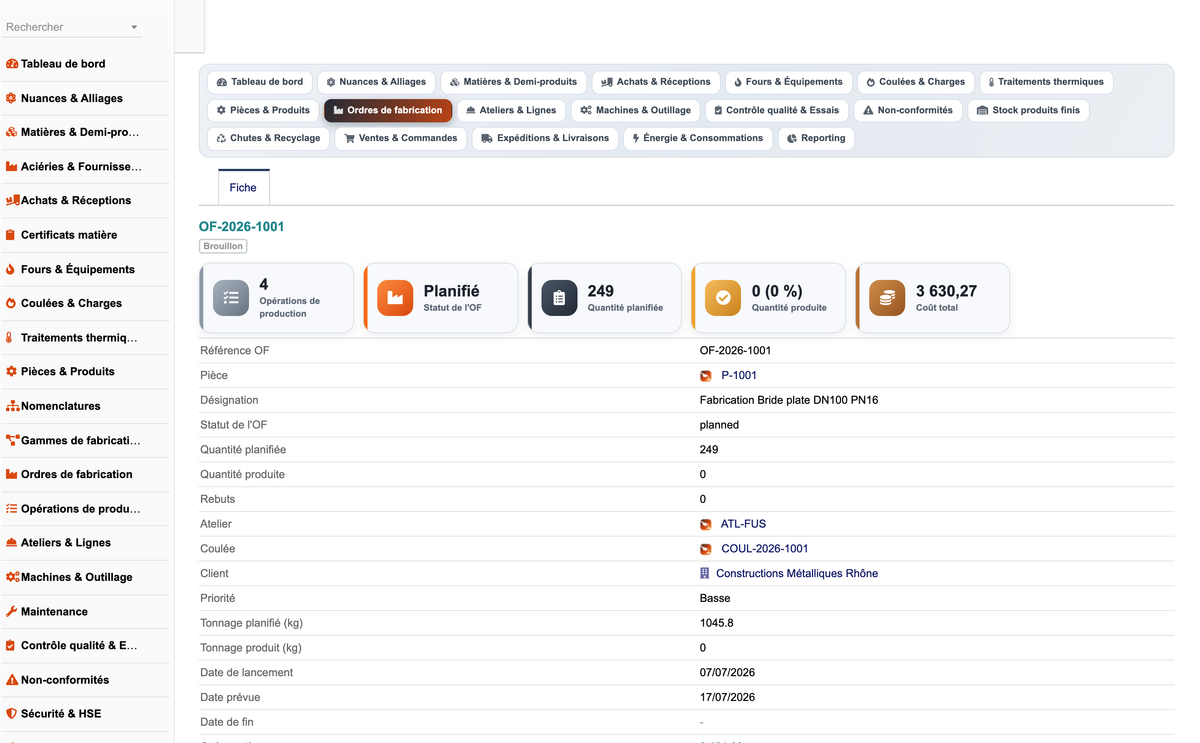Click the Sécurité & HSE shield icon
This screenshot has width=1200, height=743.
[12, 713]
